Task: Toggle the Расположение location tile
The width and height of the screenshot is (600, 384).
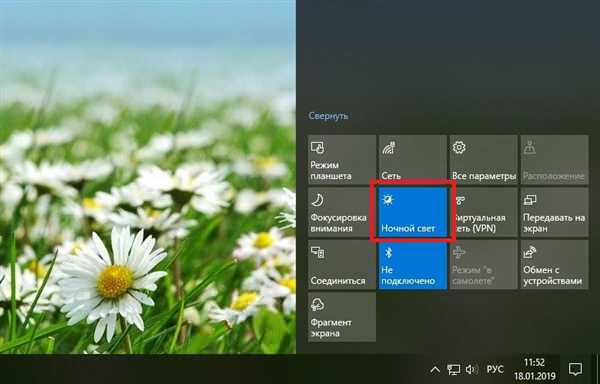Action: pos(554,160)
